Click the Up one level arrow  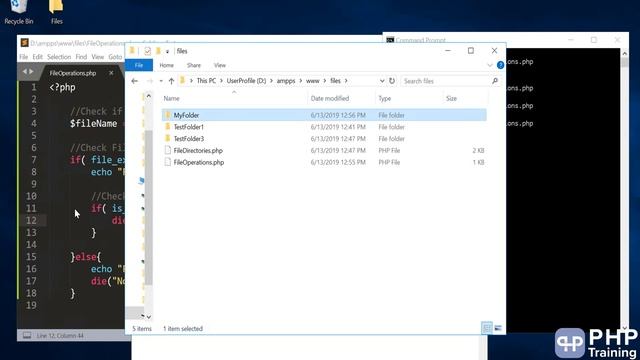(171, 81)
